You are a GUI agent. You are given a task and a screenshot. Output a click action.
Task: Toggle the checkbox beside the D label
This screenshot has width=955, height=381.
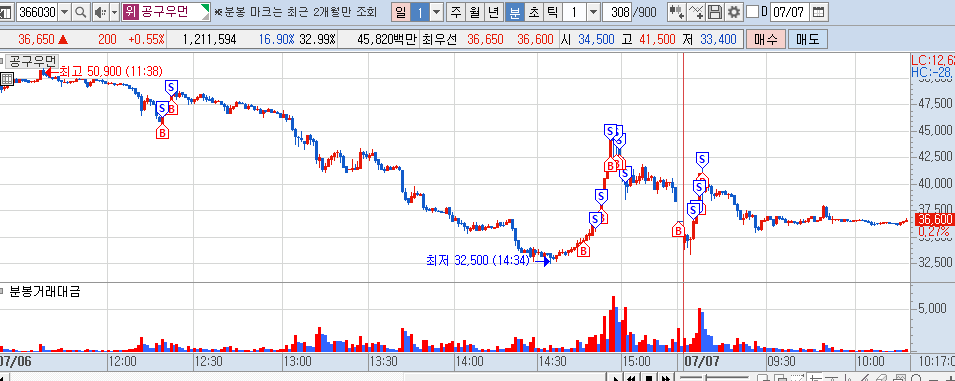(753, 12)
